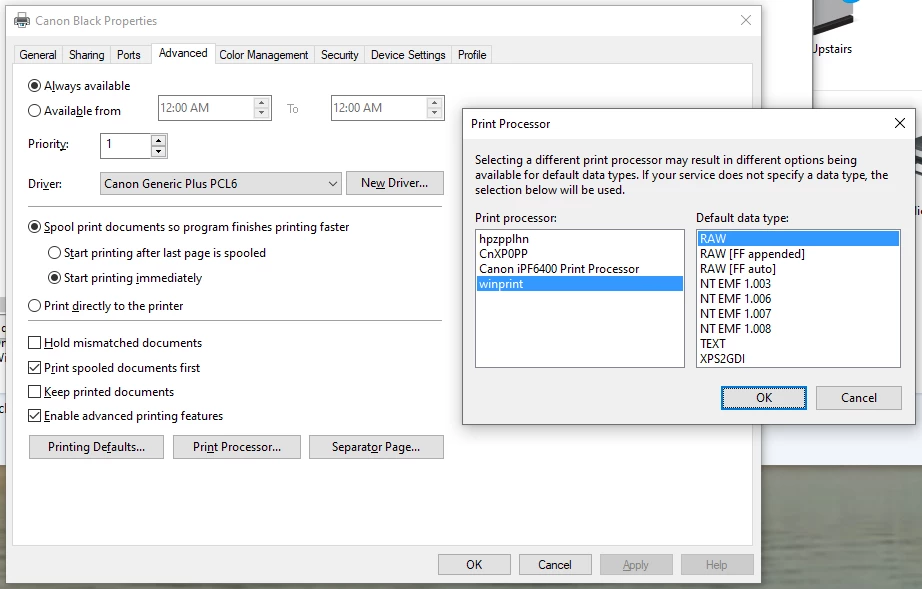
Task: Click Cancel in the Print Processor dialog
Action: (x=858, y=398)
